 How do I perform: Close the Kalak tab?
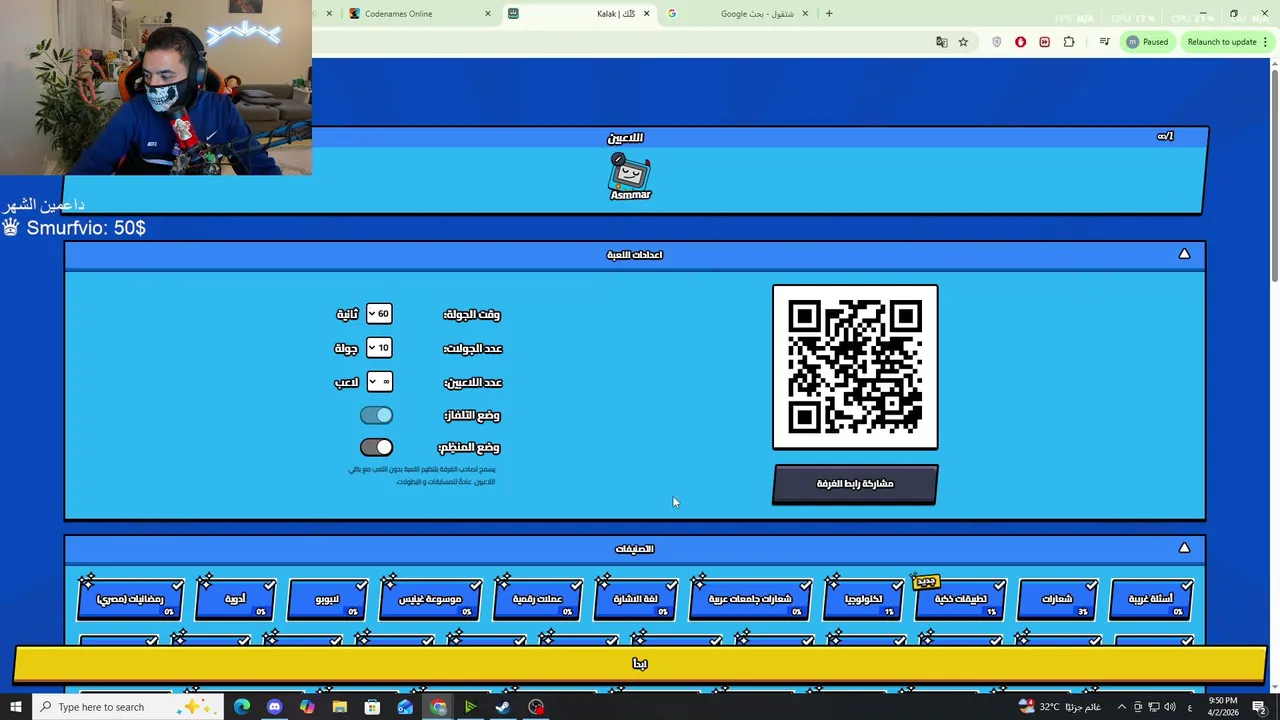[x=646, y=14]
